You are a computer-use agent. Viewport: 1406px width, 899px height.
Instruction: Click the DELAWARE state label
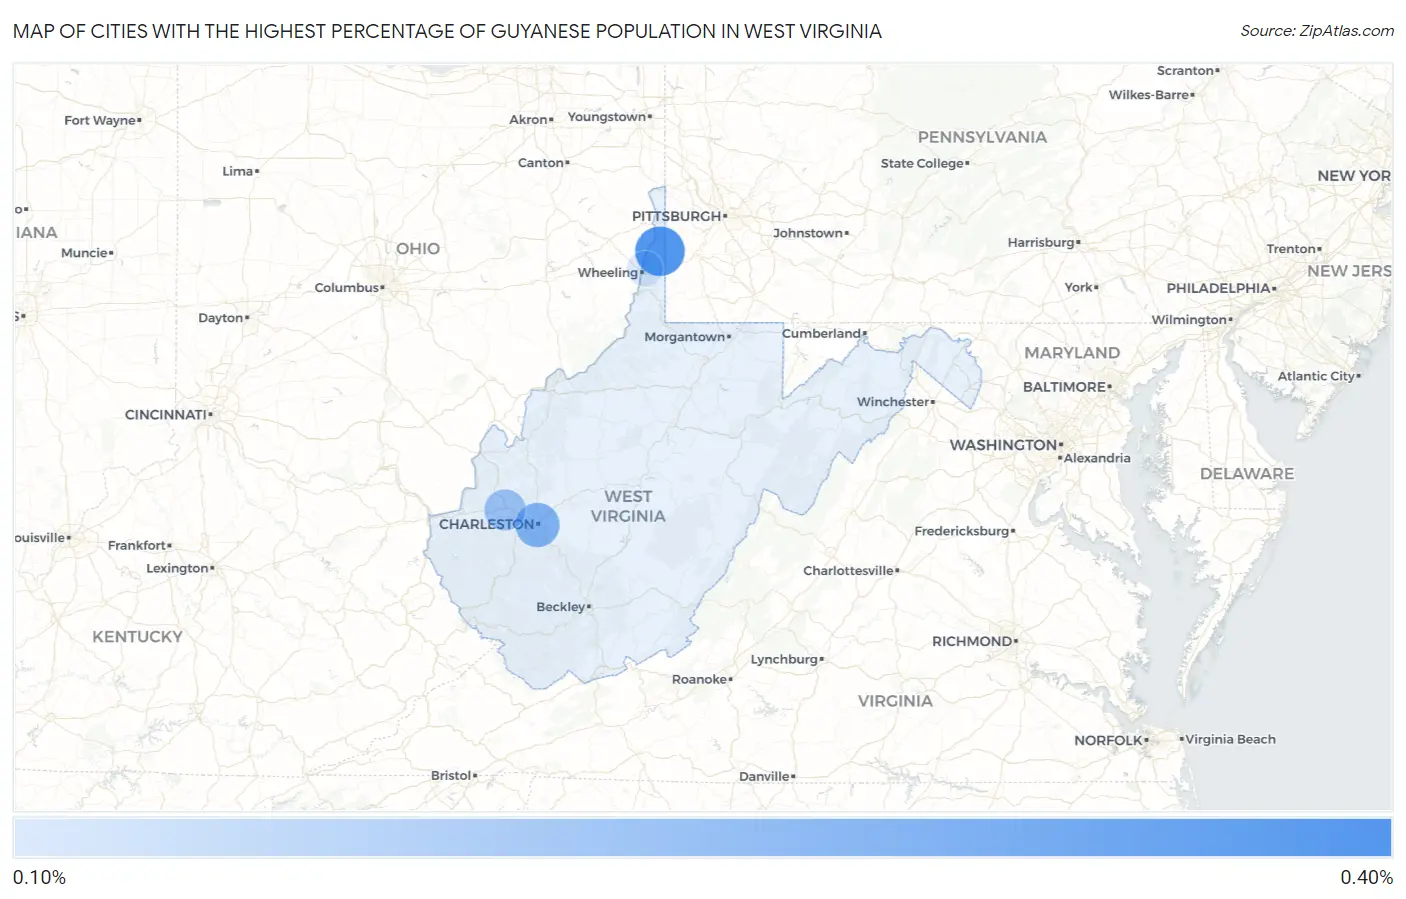(x=1247, y=474)
